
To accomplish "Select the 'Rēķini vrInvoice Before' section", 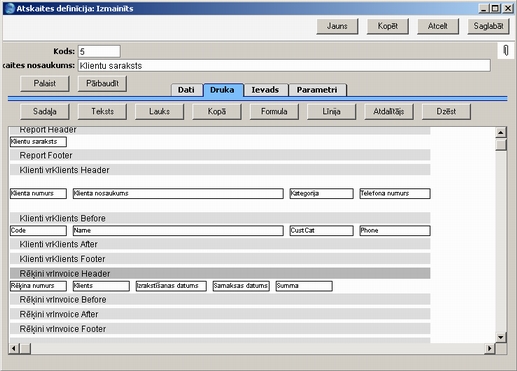I will pos(220,299).
